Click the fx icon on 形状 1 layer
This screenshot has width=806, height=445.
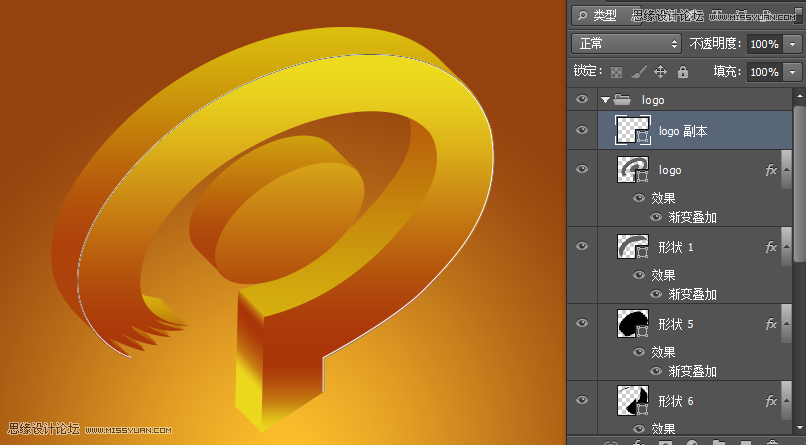pyautogui.click(x=771, y=247)
